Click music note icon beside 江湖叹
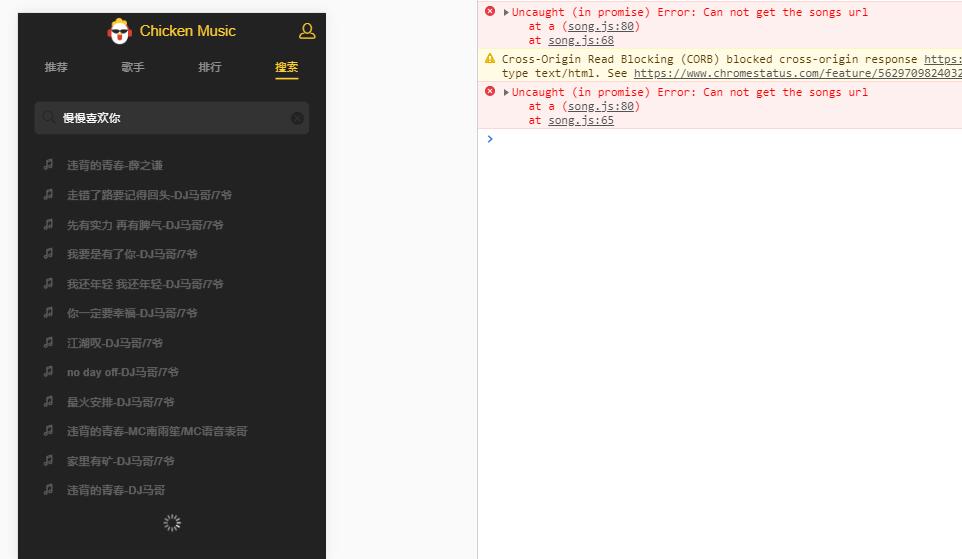Viewport: 962px width, 559px height. [x=48, y=342]
